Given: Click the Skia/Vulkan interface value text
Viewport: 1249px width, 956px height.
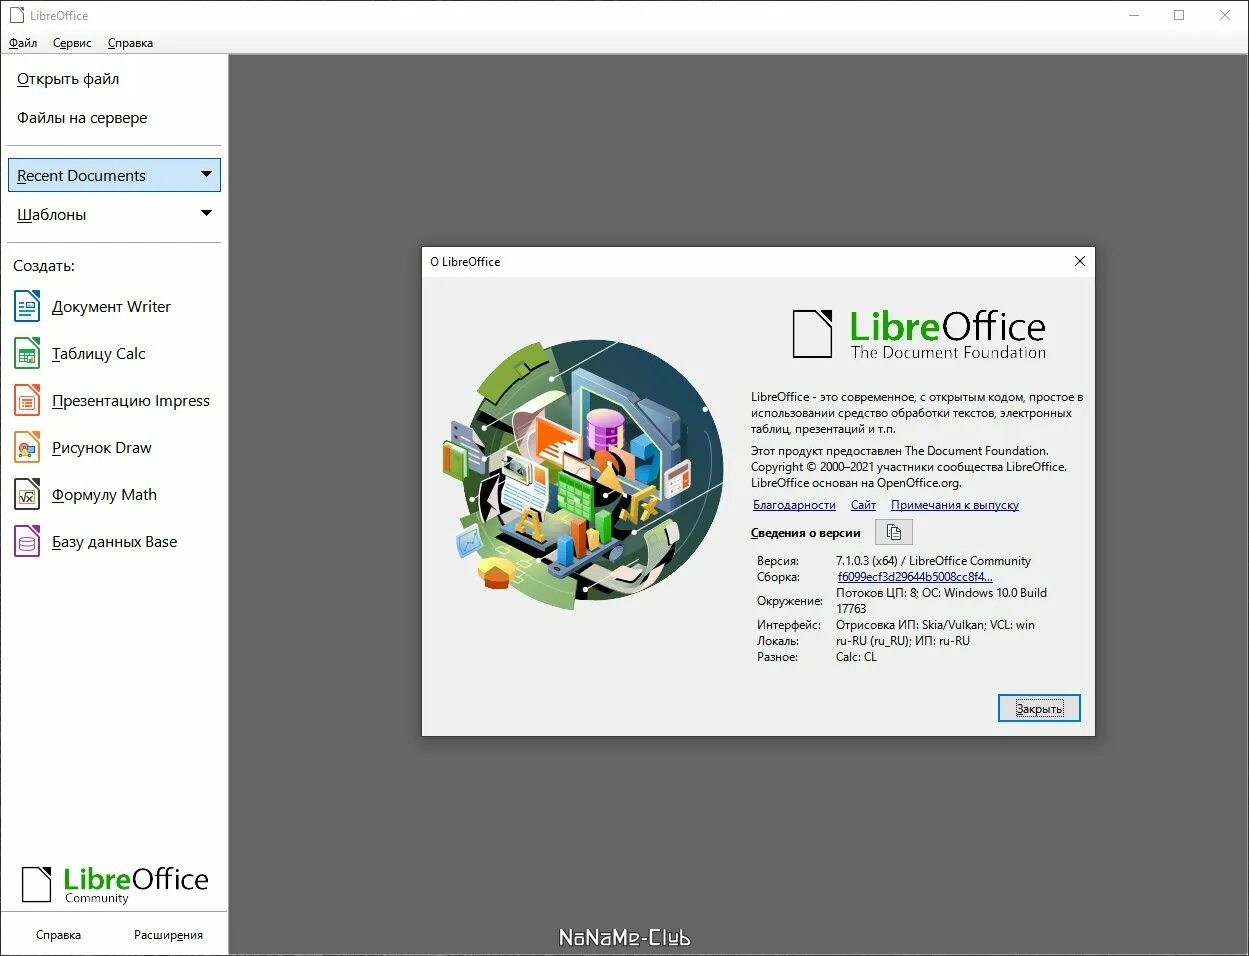Looking at the screenshot, I should [x=935, y=625].
